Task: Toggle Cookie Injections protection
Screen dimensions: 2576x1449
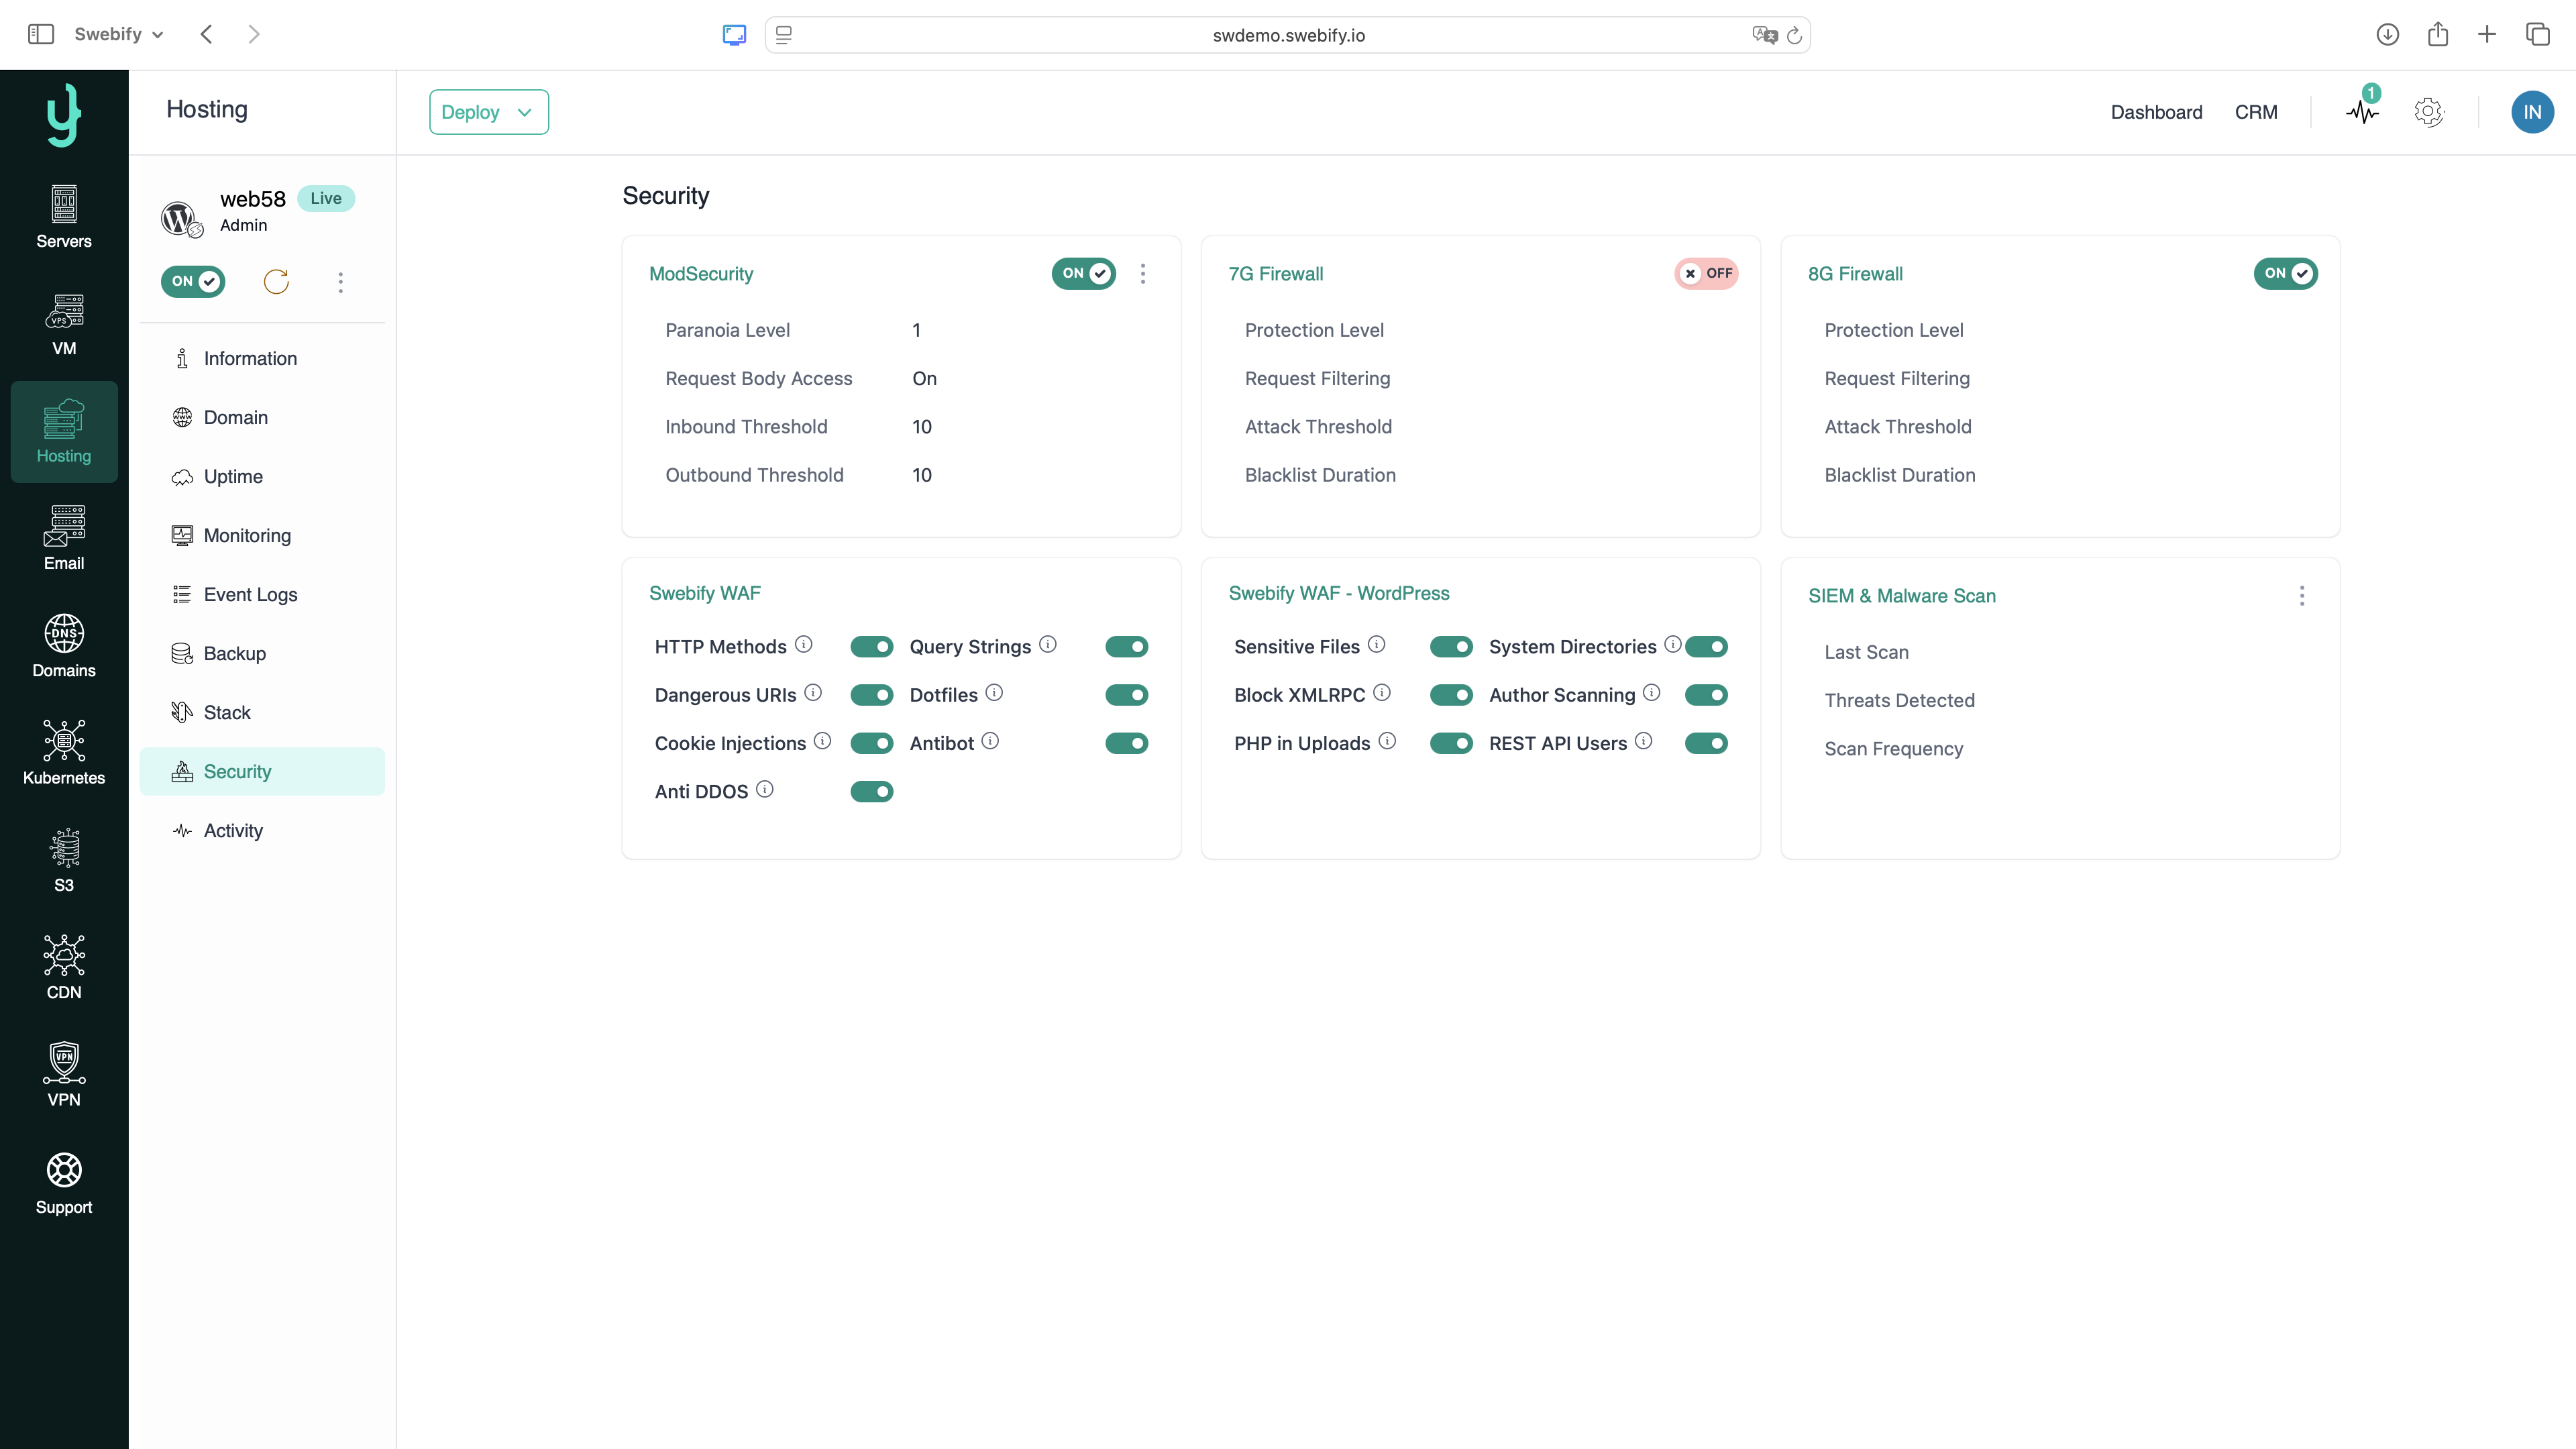Action: (x=872, y=743)
